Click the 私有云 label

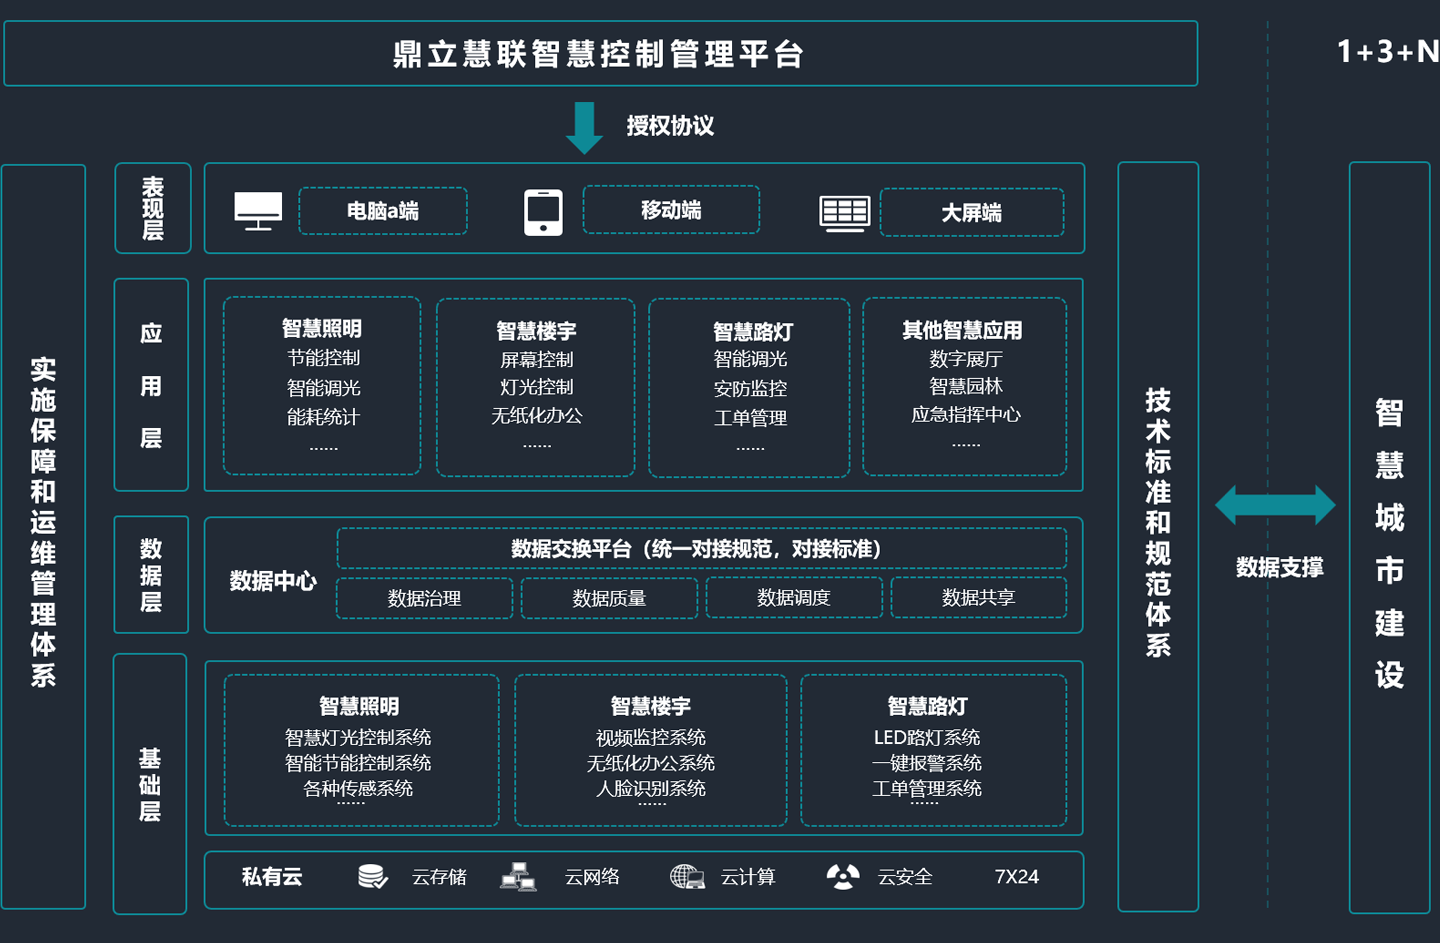272,877
